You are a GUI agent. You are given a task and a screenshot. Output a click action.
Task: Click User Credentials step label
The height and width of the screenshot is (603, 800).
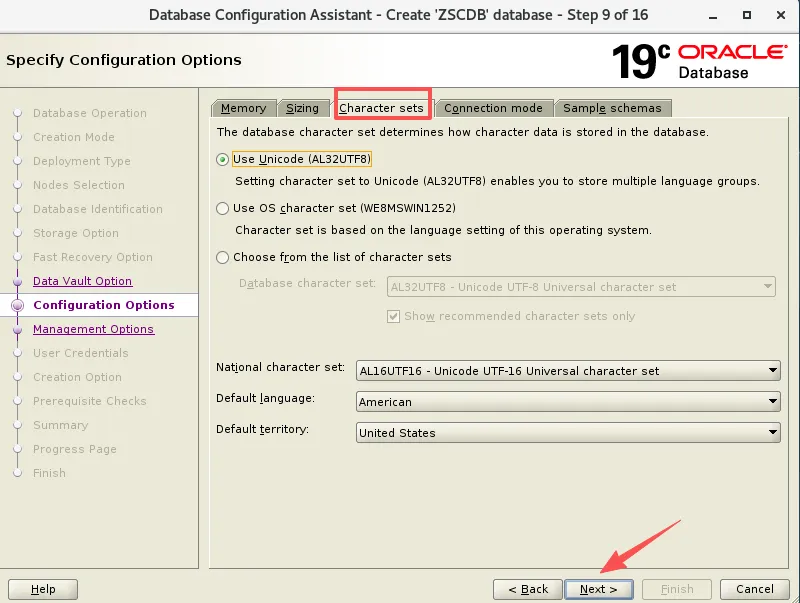click(x=81, y=353)
